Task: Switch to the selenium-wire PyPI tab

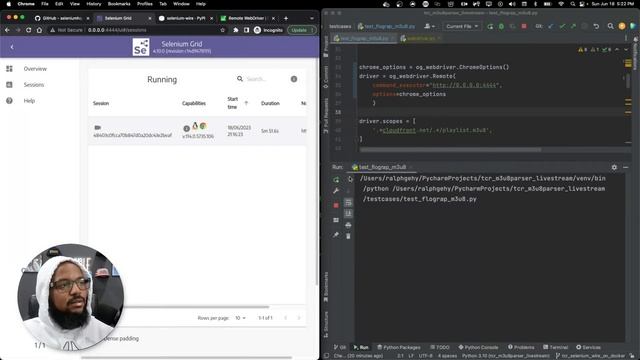Action: (185, 18)
